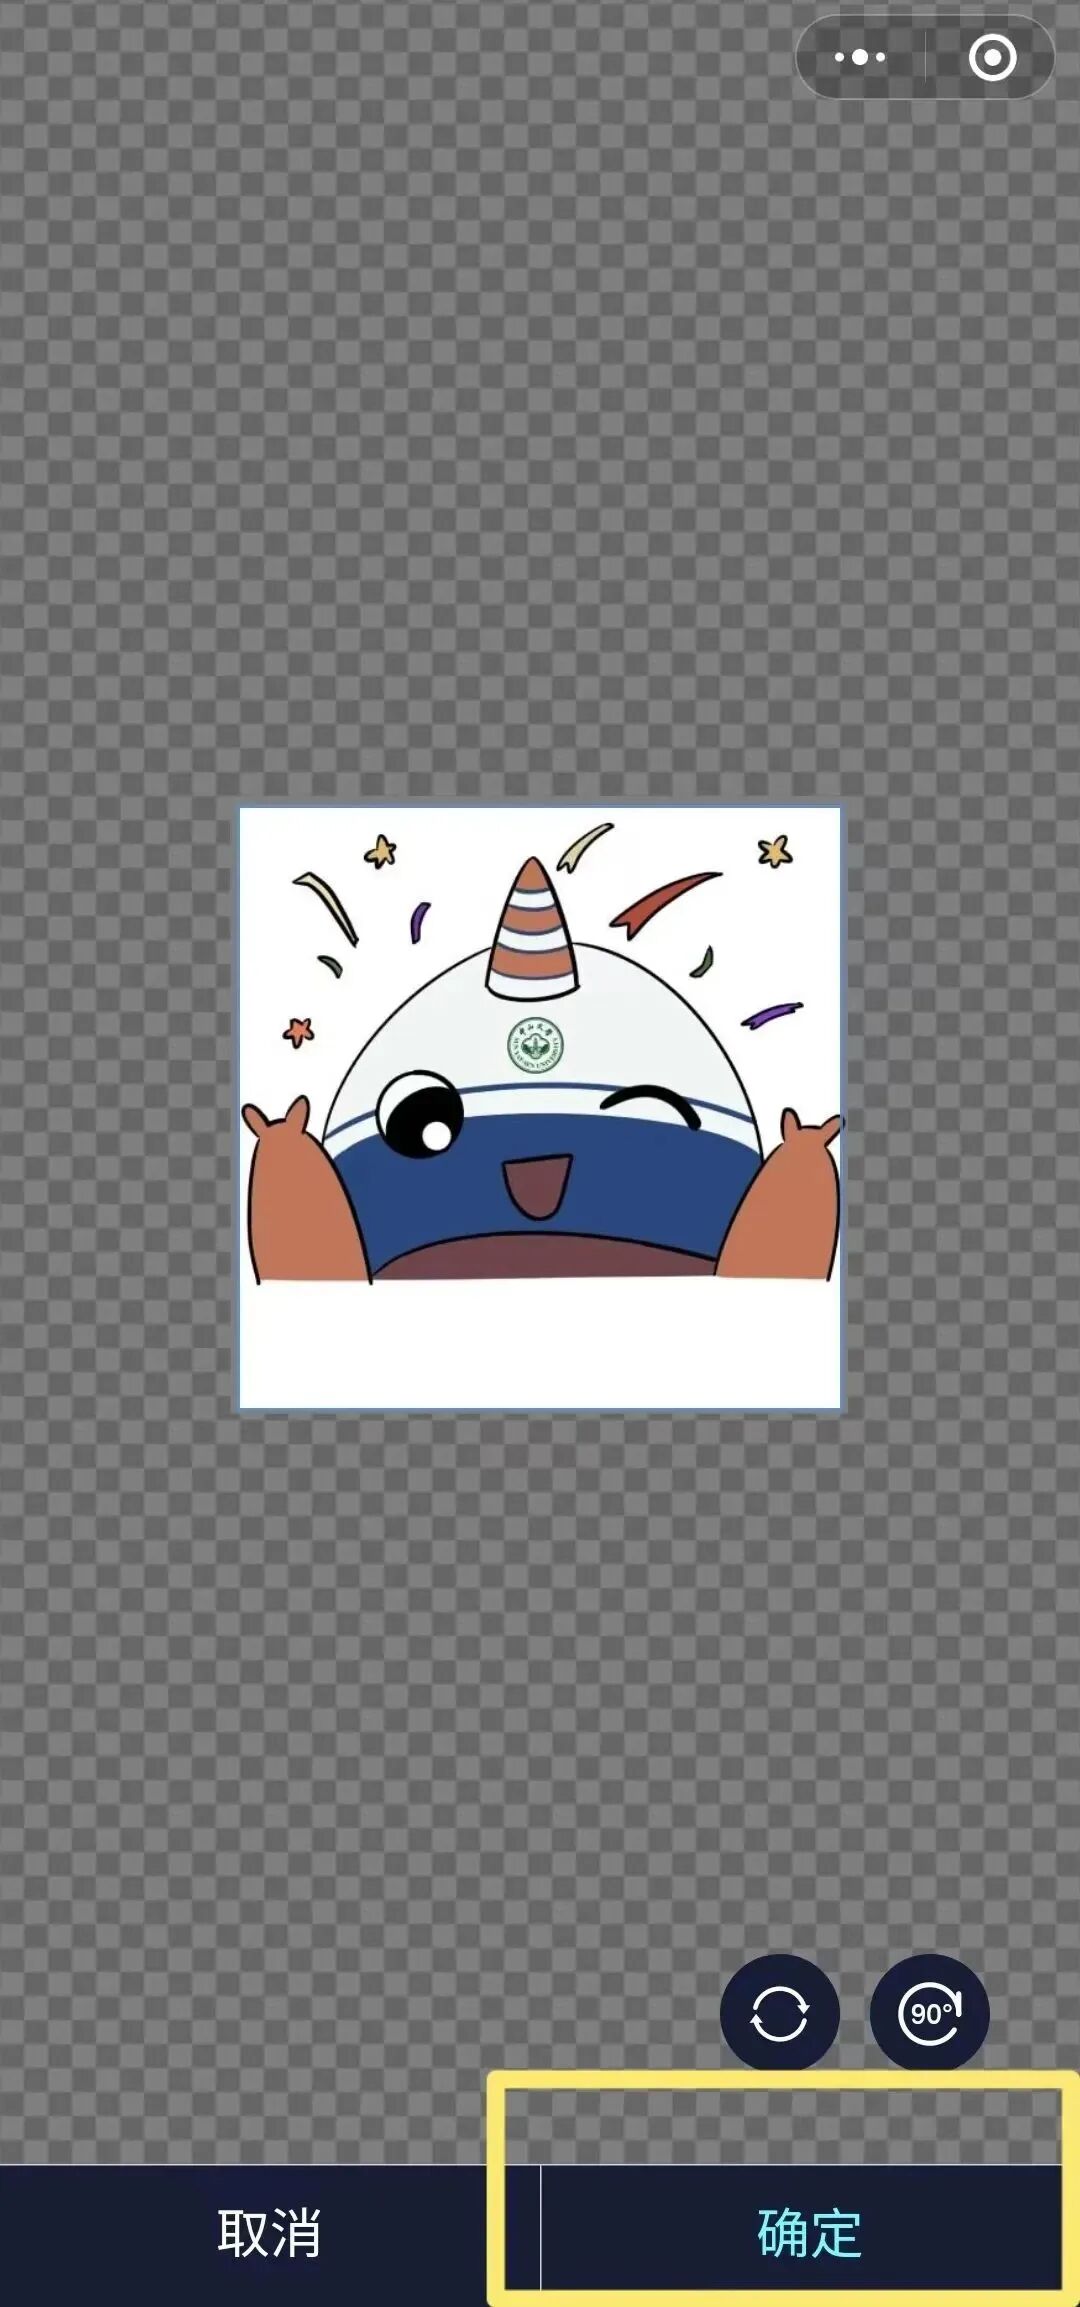Close the mini program with the circle icon

[x=992, y=58]
